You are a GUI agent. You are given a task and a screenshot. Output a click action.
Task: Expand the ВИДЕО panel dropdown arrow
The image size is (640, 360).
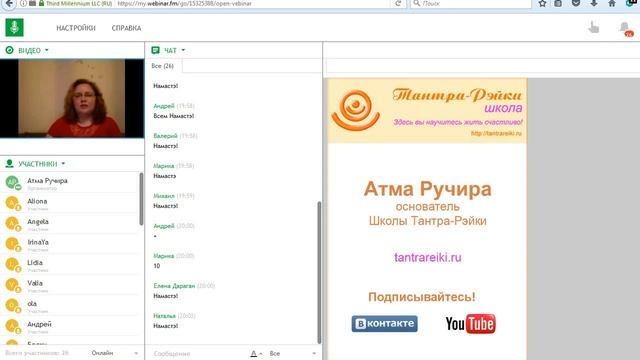click(x=47, y=50)
